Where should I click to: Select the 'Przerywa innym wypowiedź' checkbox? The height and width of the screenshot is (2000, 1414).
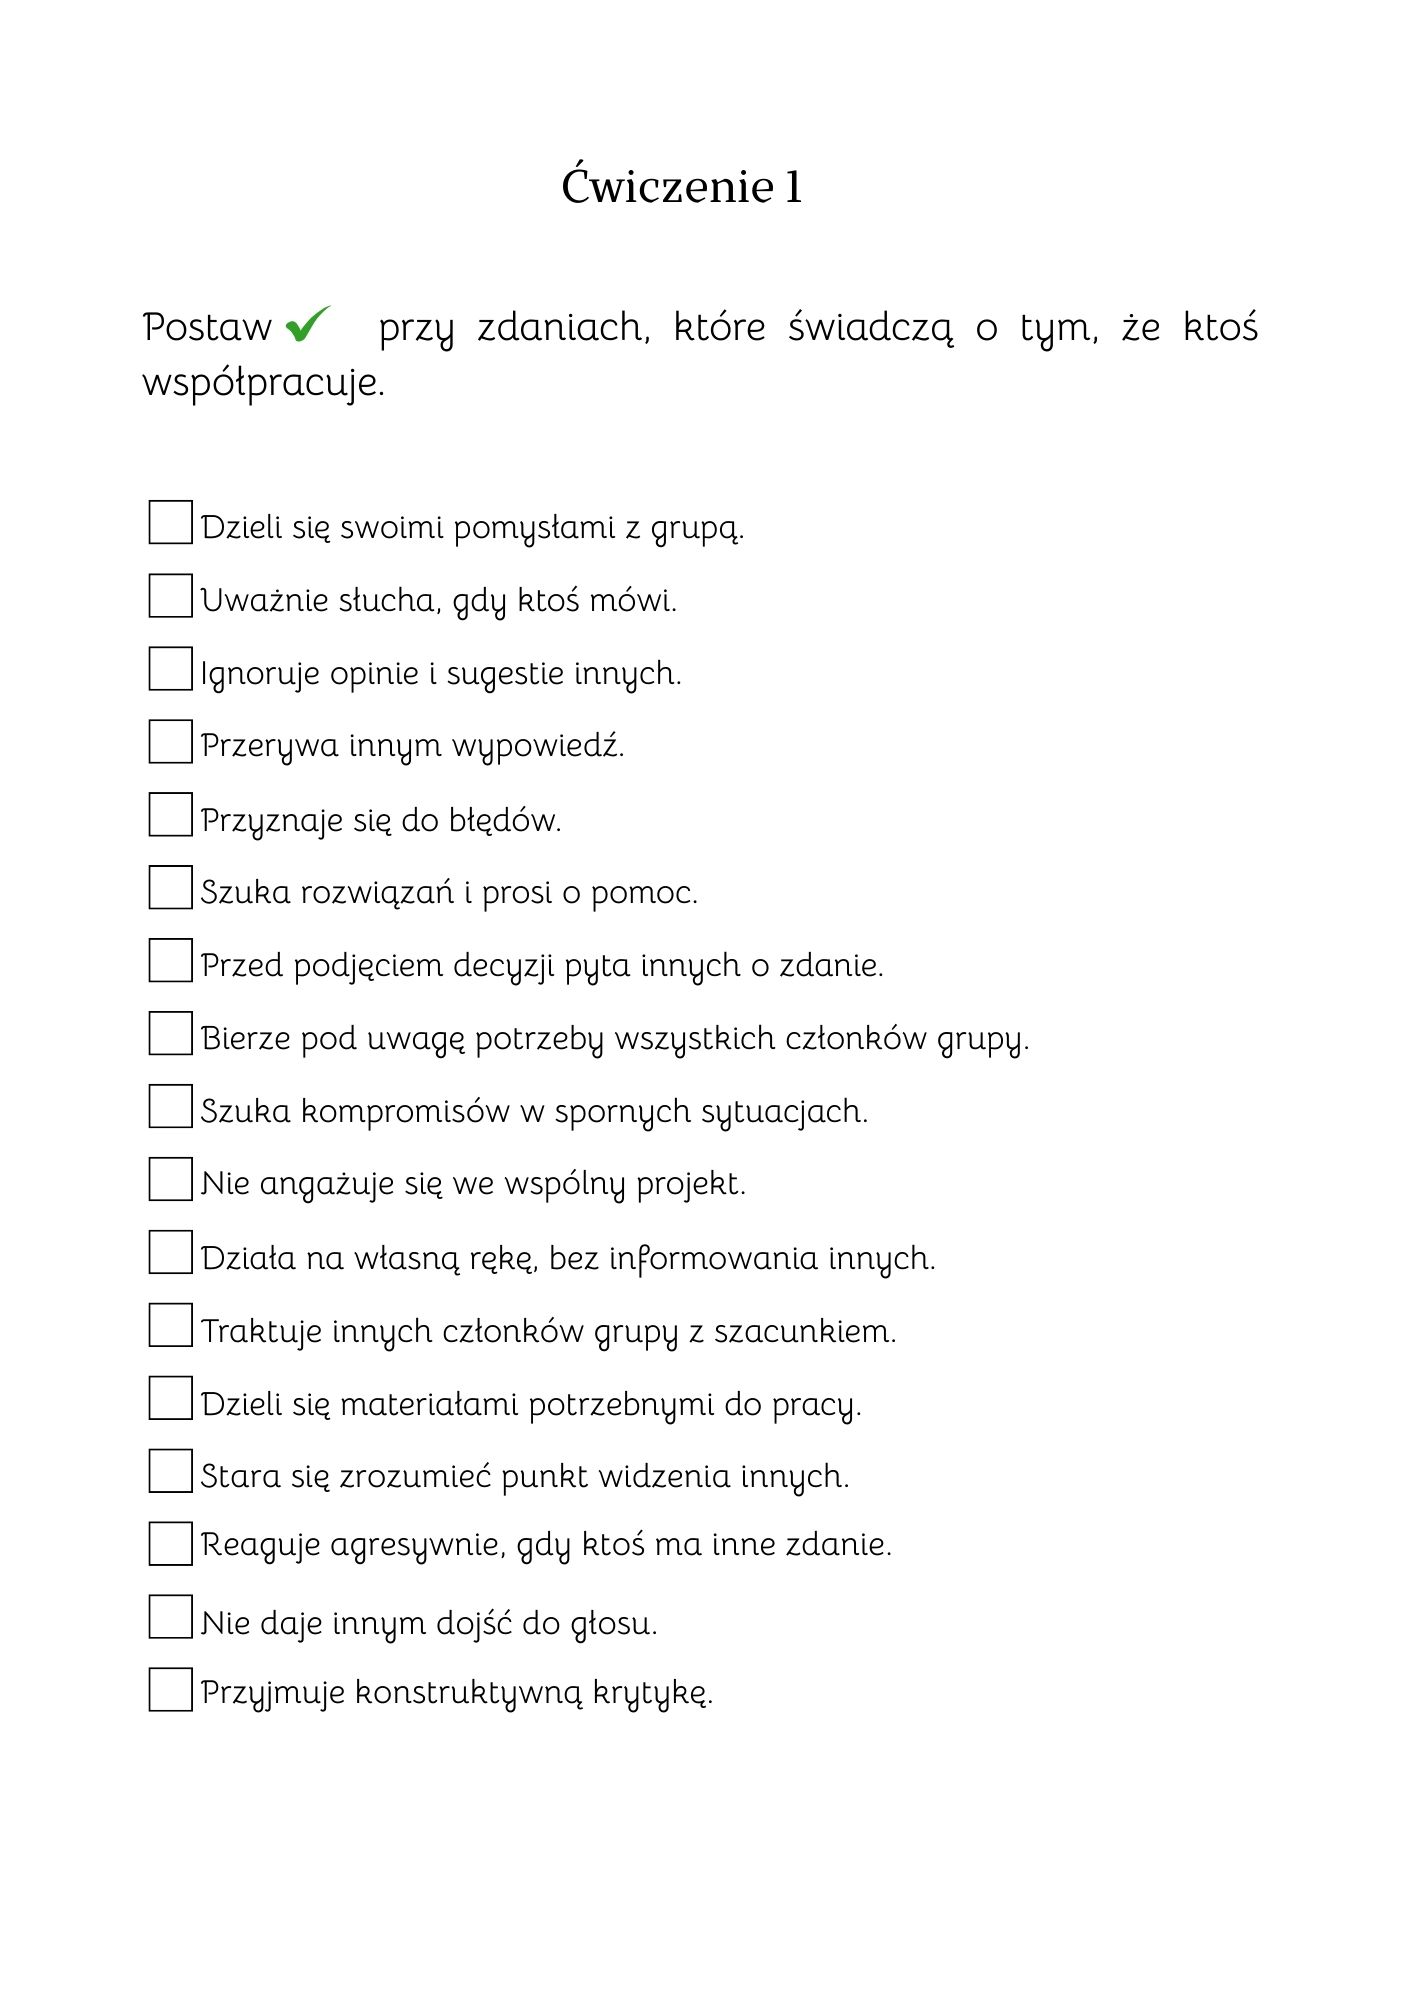170,741
